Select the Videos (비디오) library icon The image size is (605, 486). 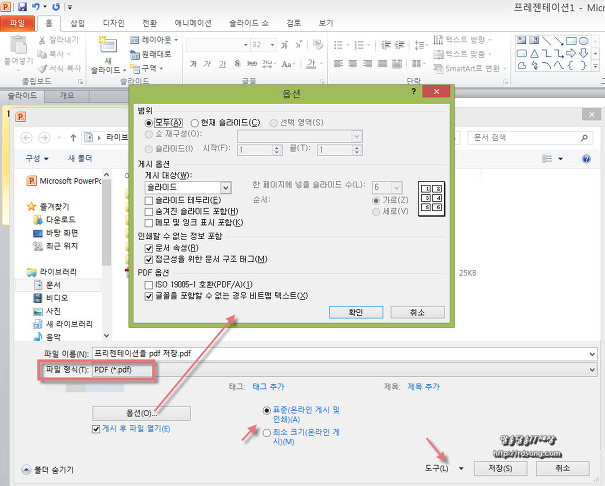35,298
